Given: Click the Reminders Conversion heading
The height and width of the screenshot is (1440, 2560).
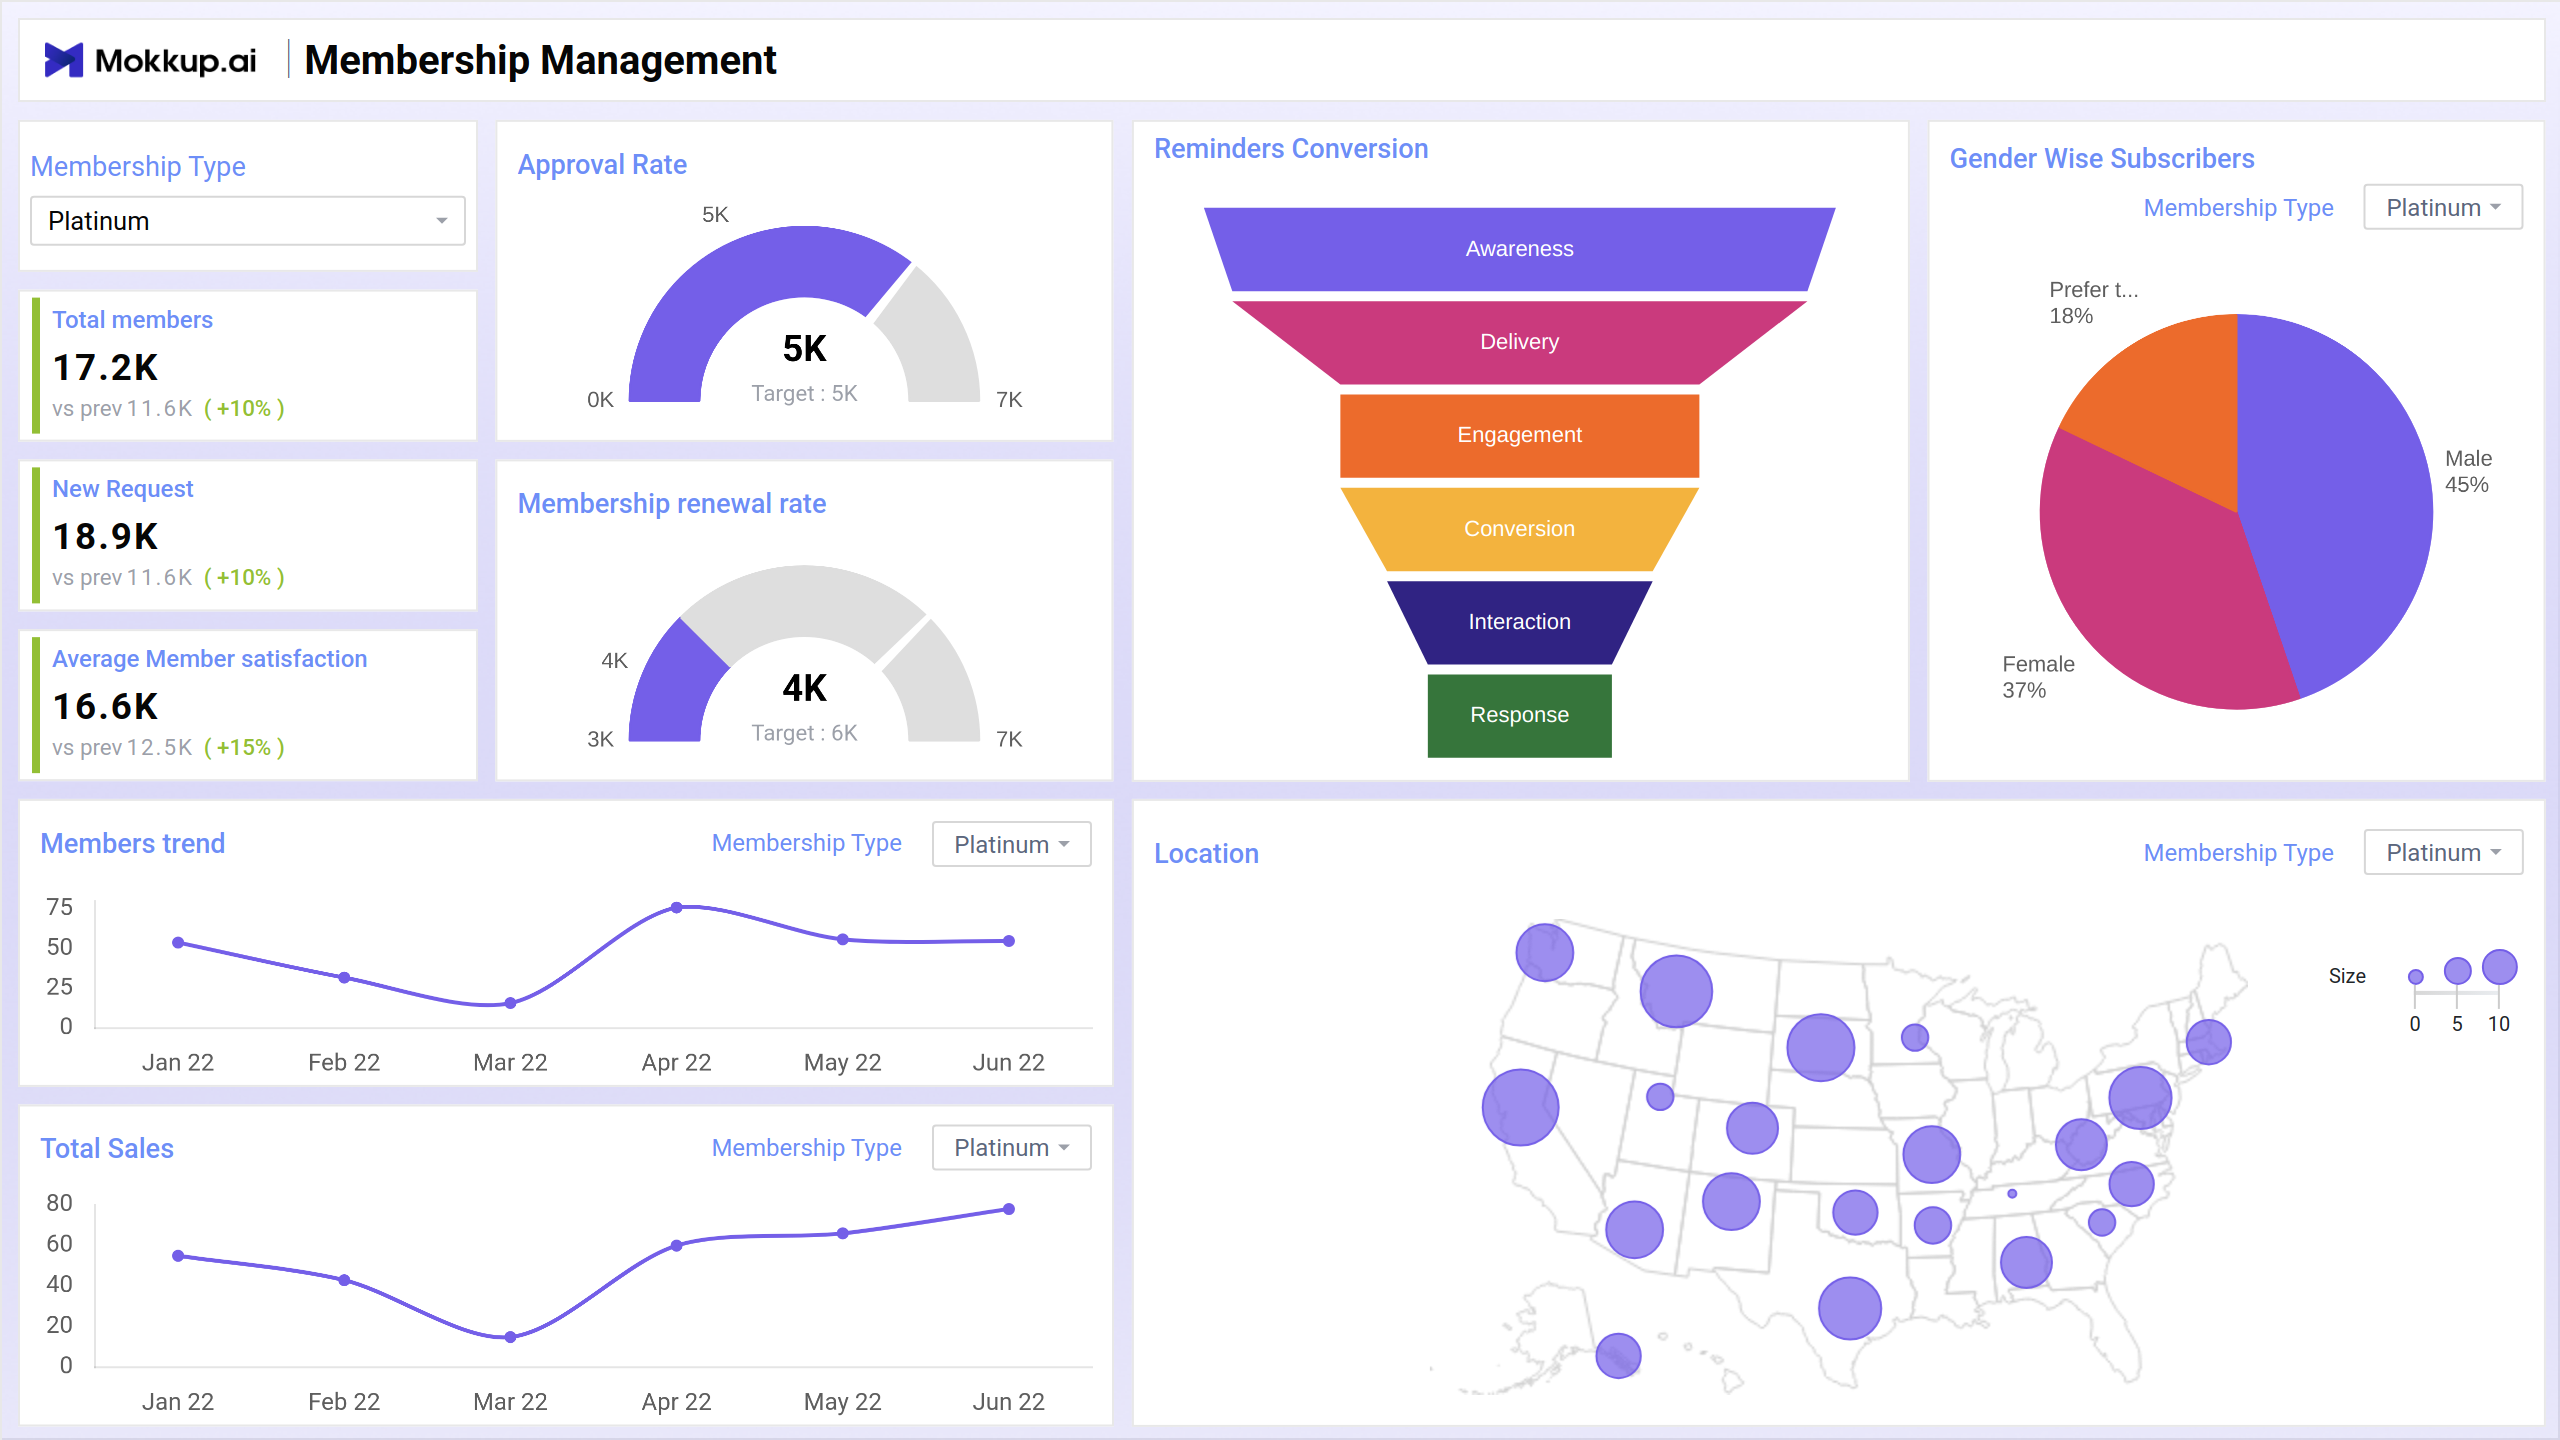Looking at the screenshot, I should [1291, 149].
